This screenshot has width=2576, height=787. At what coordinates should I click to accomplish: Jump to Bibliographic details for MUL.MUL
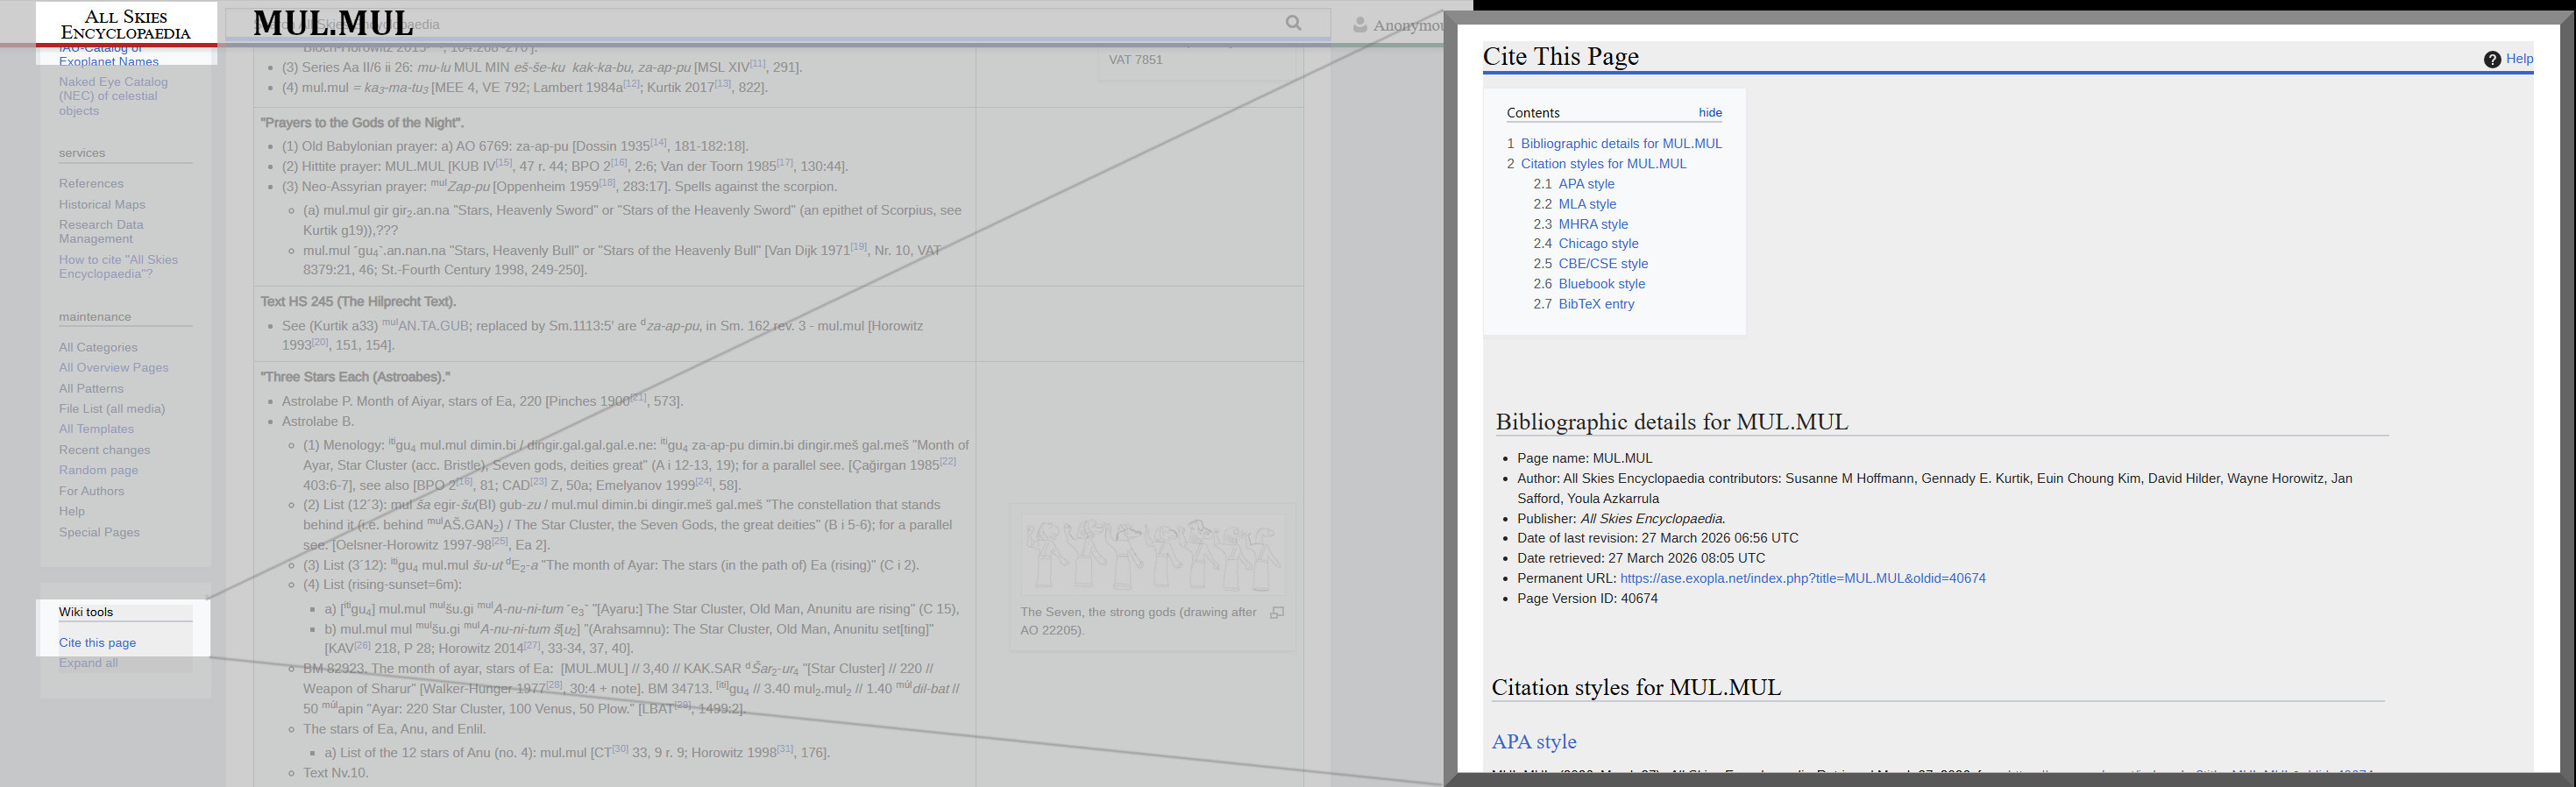(1620, 144)
